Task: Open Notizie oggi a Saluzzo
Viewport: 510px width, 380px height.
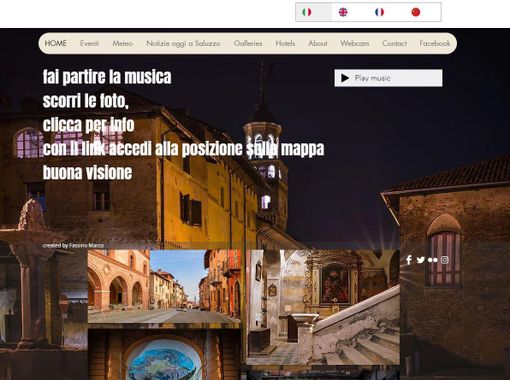Action: coord(183,43)
